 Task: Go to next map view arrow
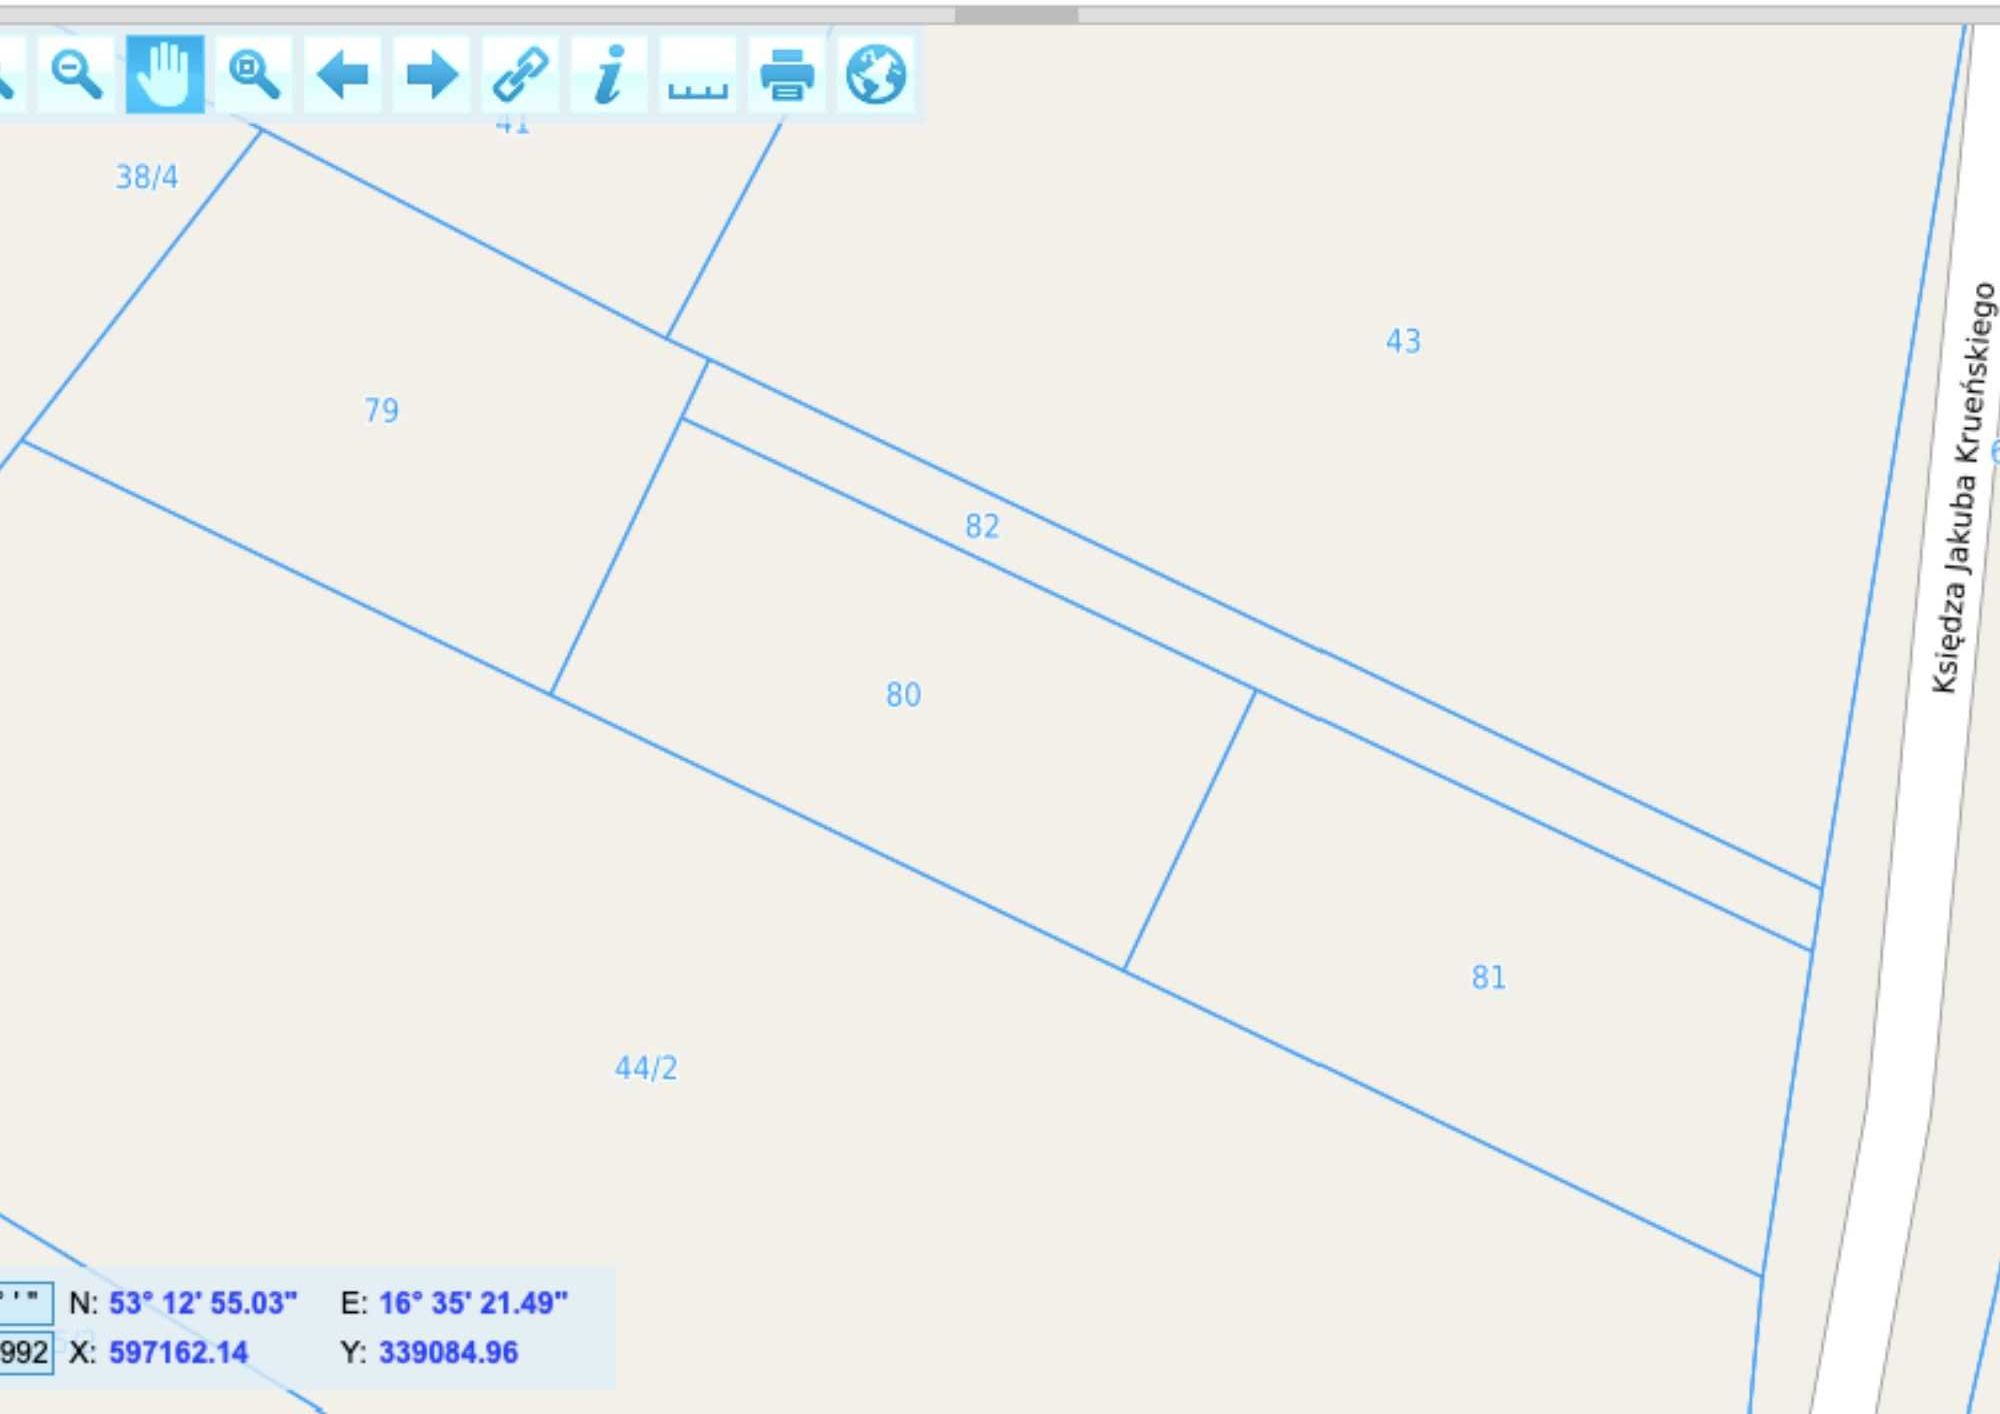coord(432,75)
